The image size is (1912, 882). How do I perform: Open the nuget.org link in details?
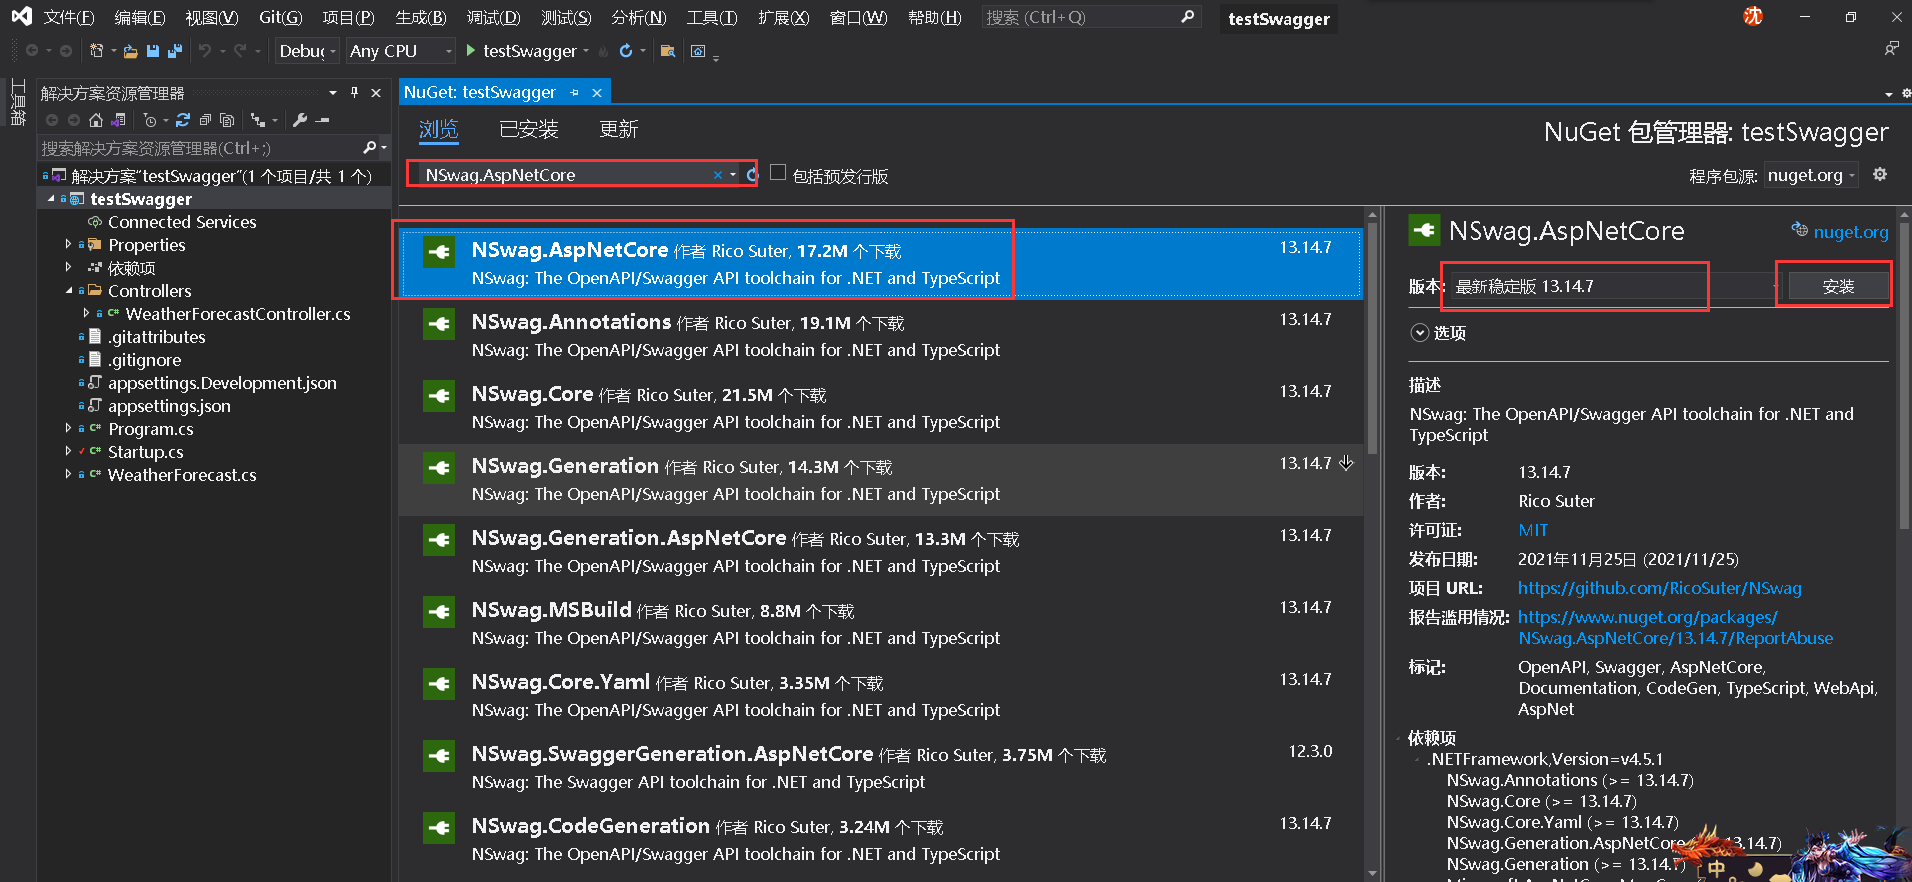(x=1850, y=232)
